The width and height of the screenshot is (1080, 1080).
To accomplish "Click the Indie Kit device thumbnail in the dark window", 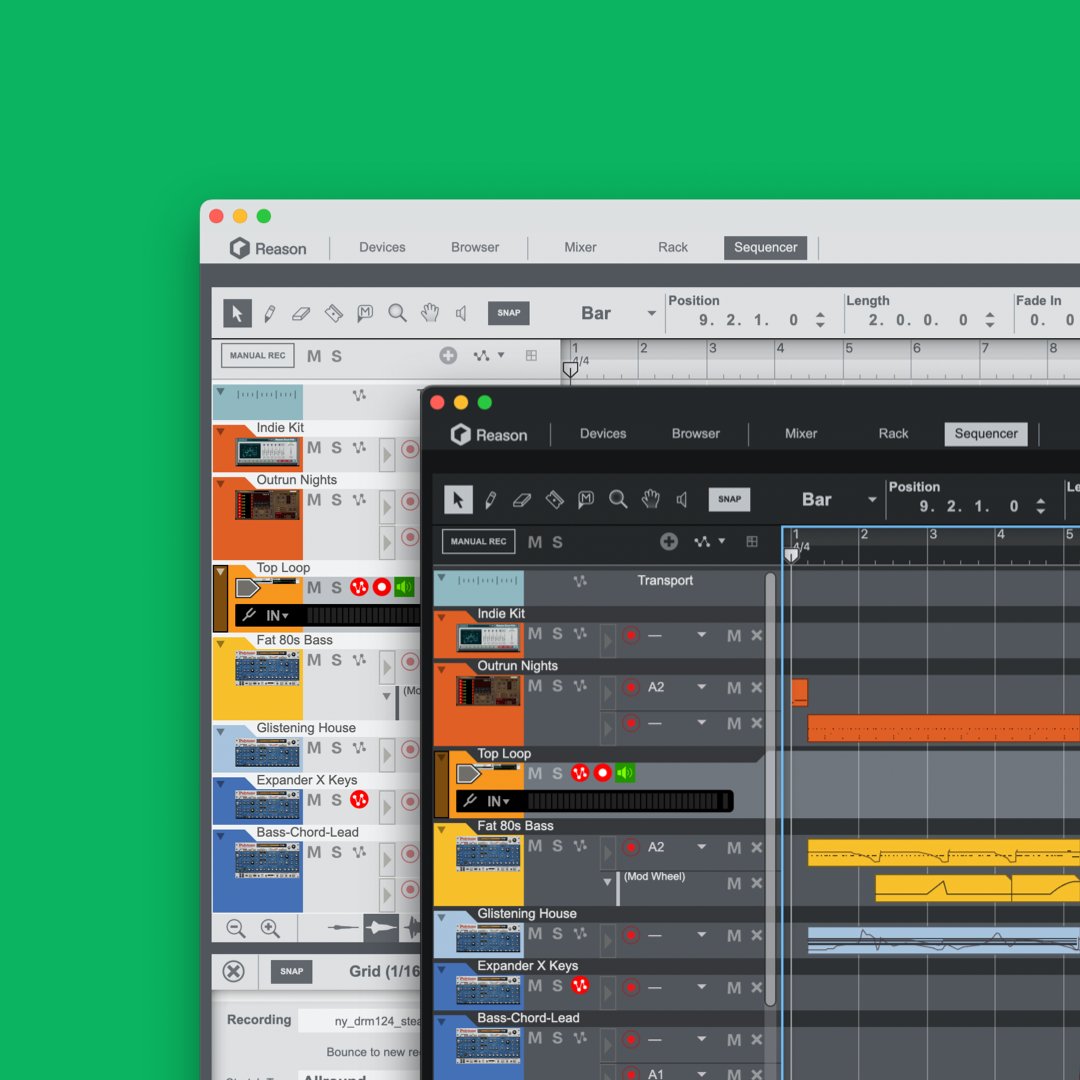I will 488,637.
